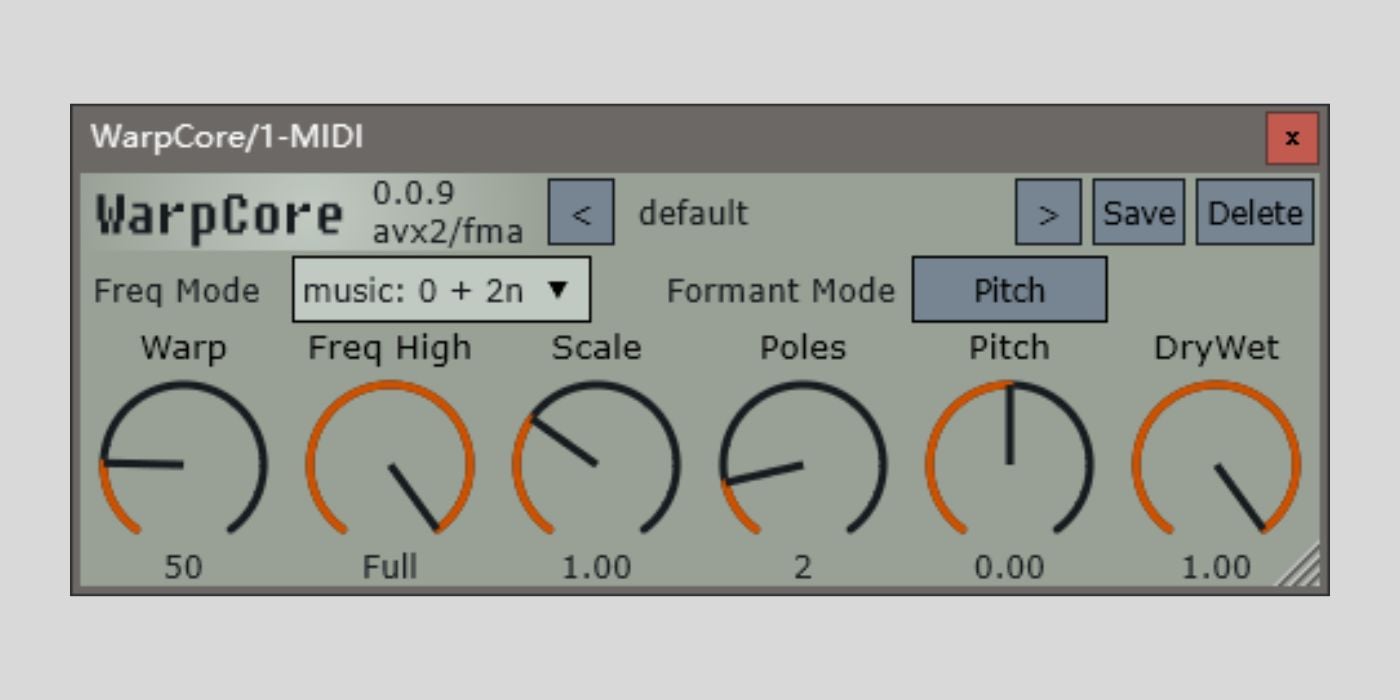This screenshot has width=1400, height=700.
Task: Close the WarpCore plugin window
Action: coord(1292,138)
